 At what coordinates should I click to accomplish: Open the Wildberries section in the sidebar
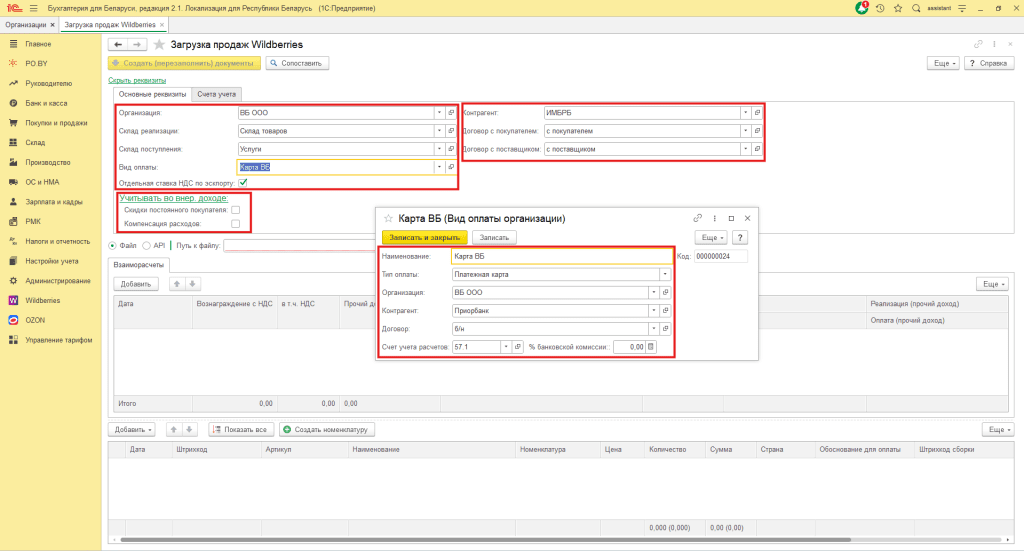[43, 299]
